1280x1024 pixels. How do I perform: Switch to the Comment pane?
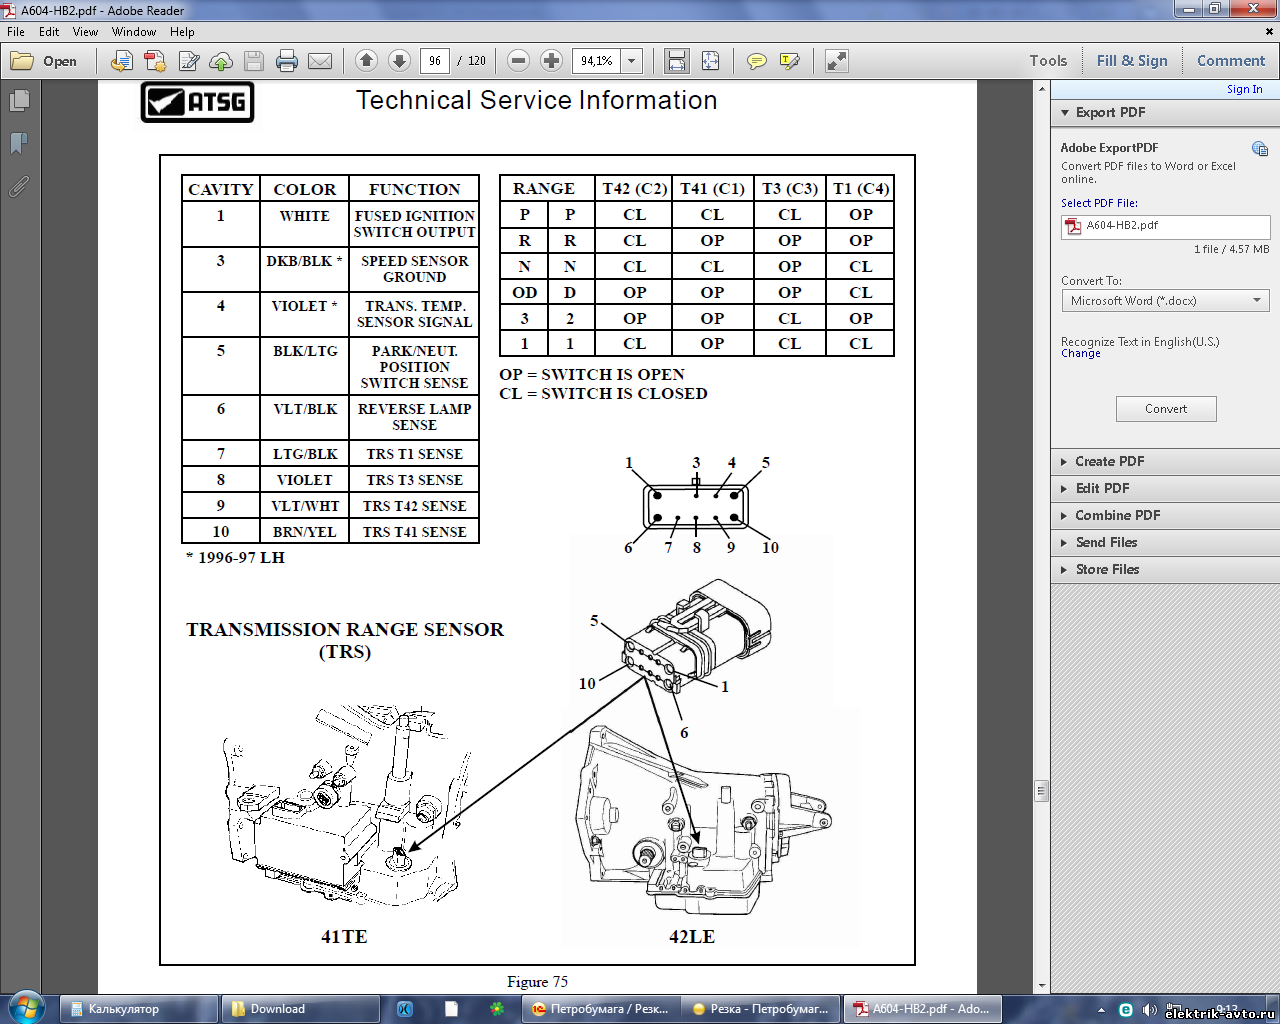click(1231, 61)
